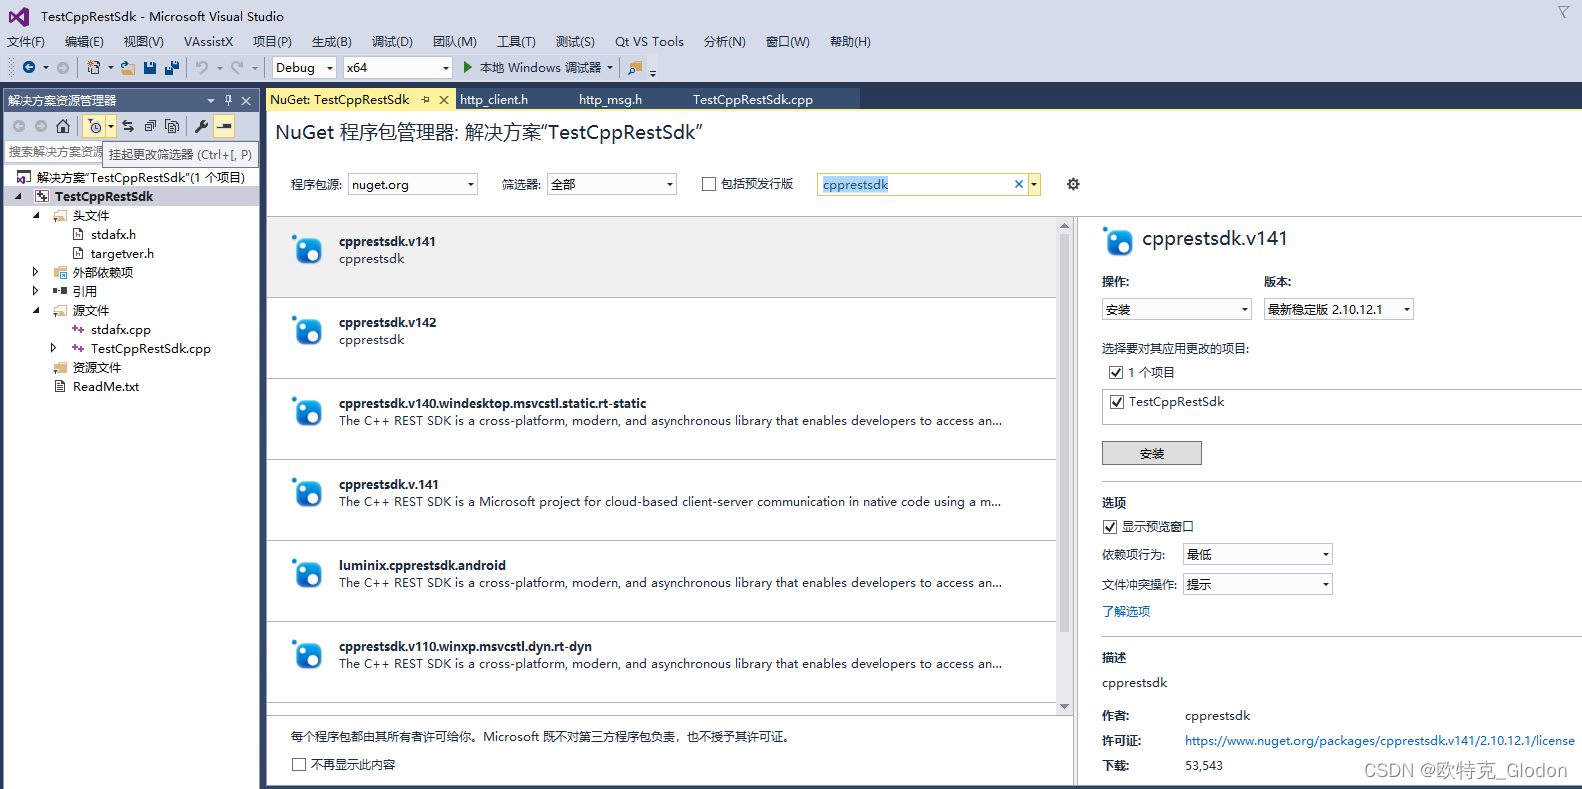Pin the NuGet TestCppRestSdk tab

click(426, 99)
